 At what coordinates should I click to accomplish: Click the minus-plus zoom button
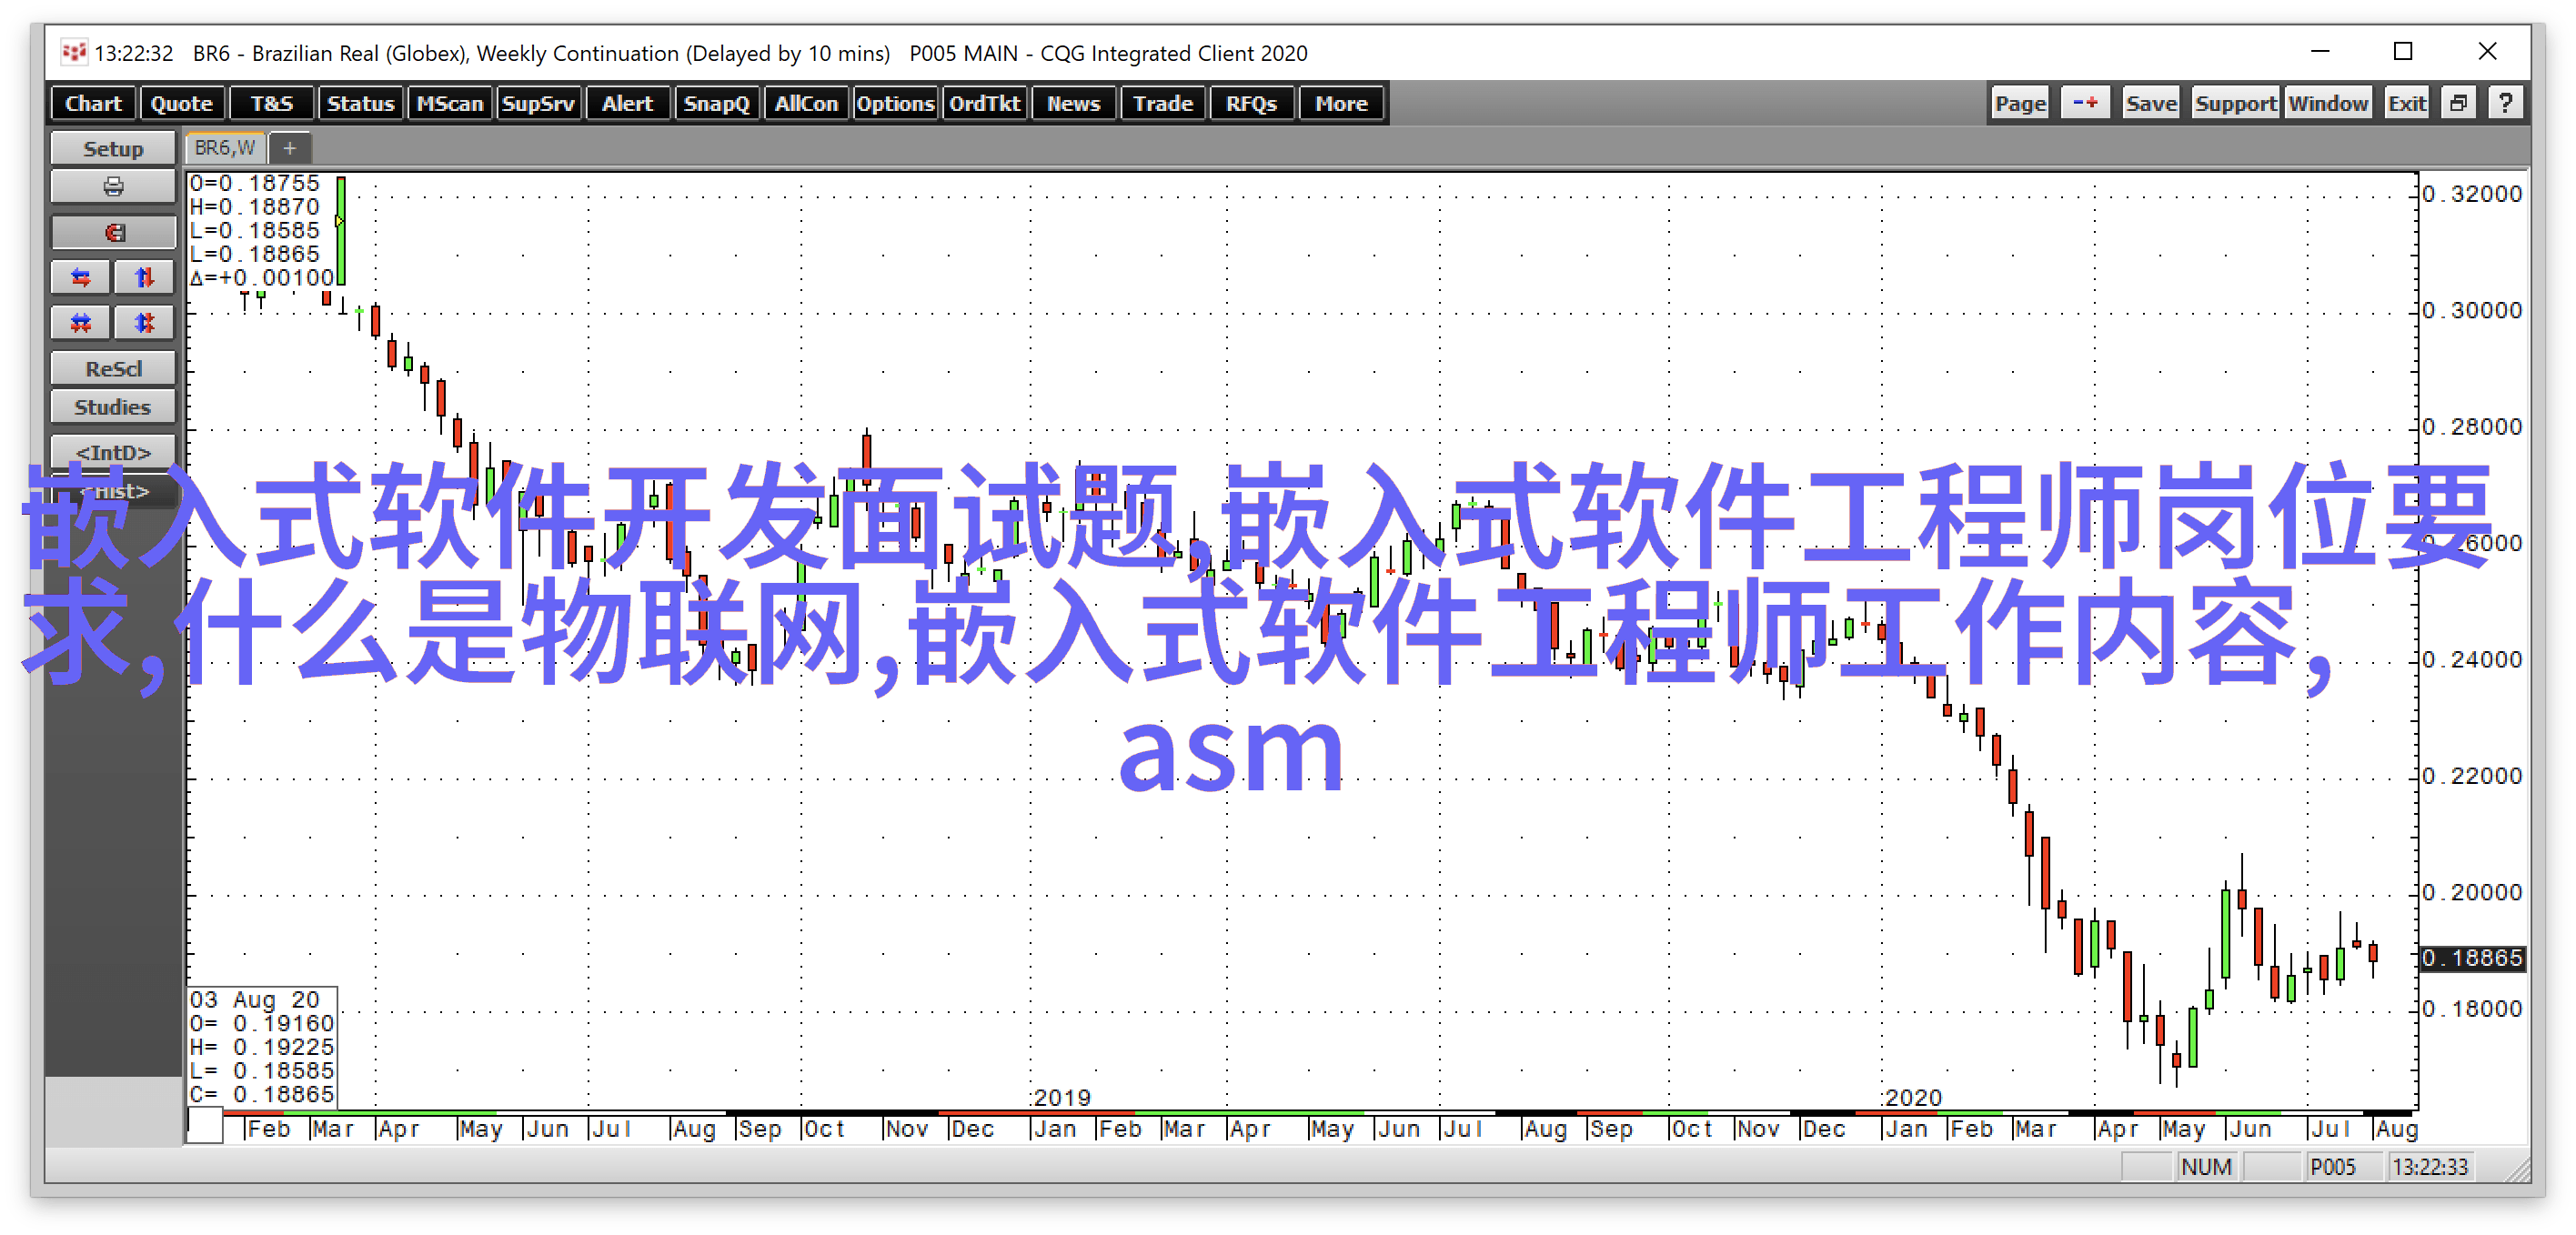tap(2085, 103)
